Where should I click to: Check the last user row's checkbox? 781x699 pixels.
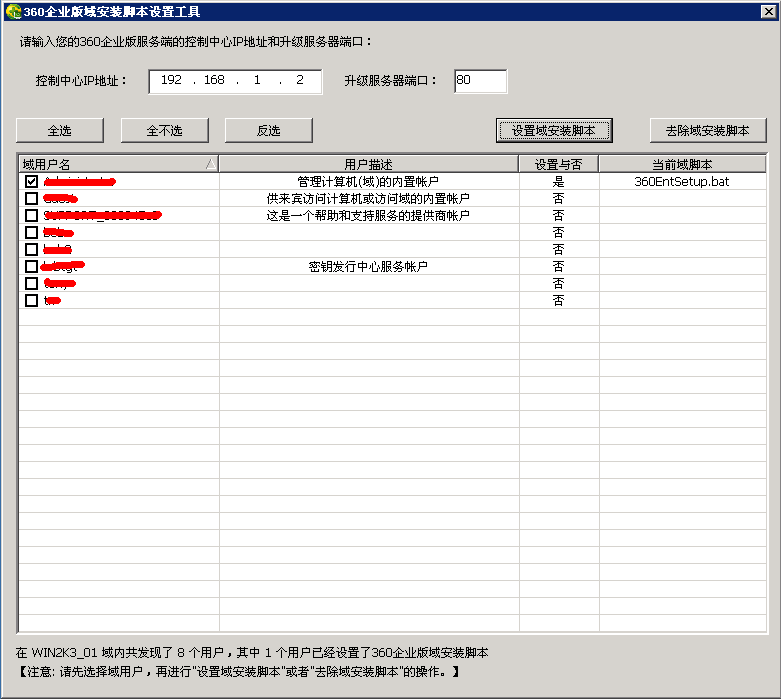coord(32,301)
